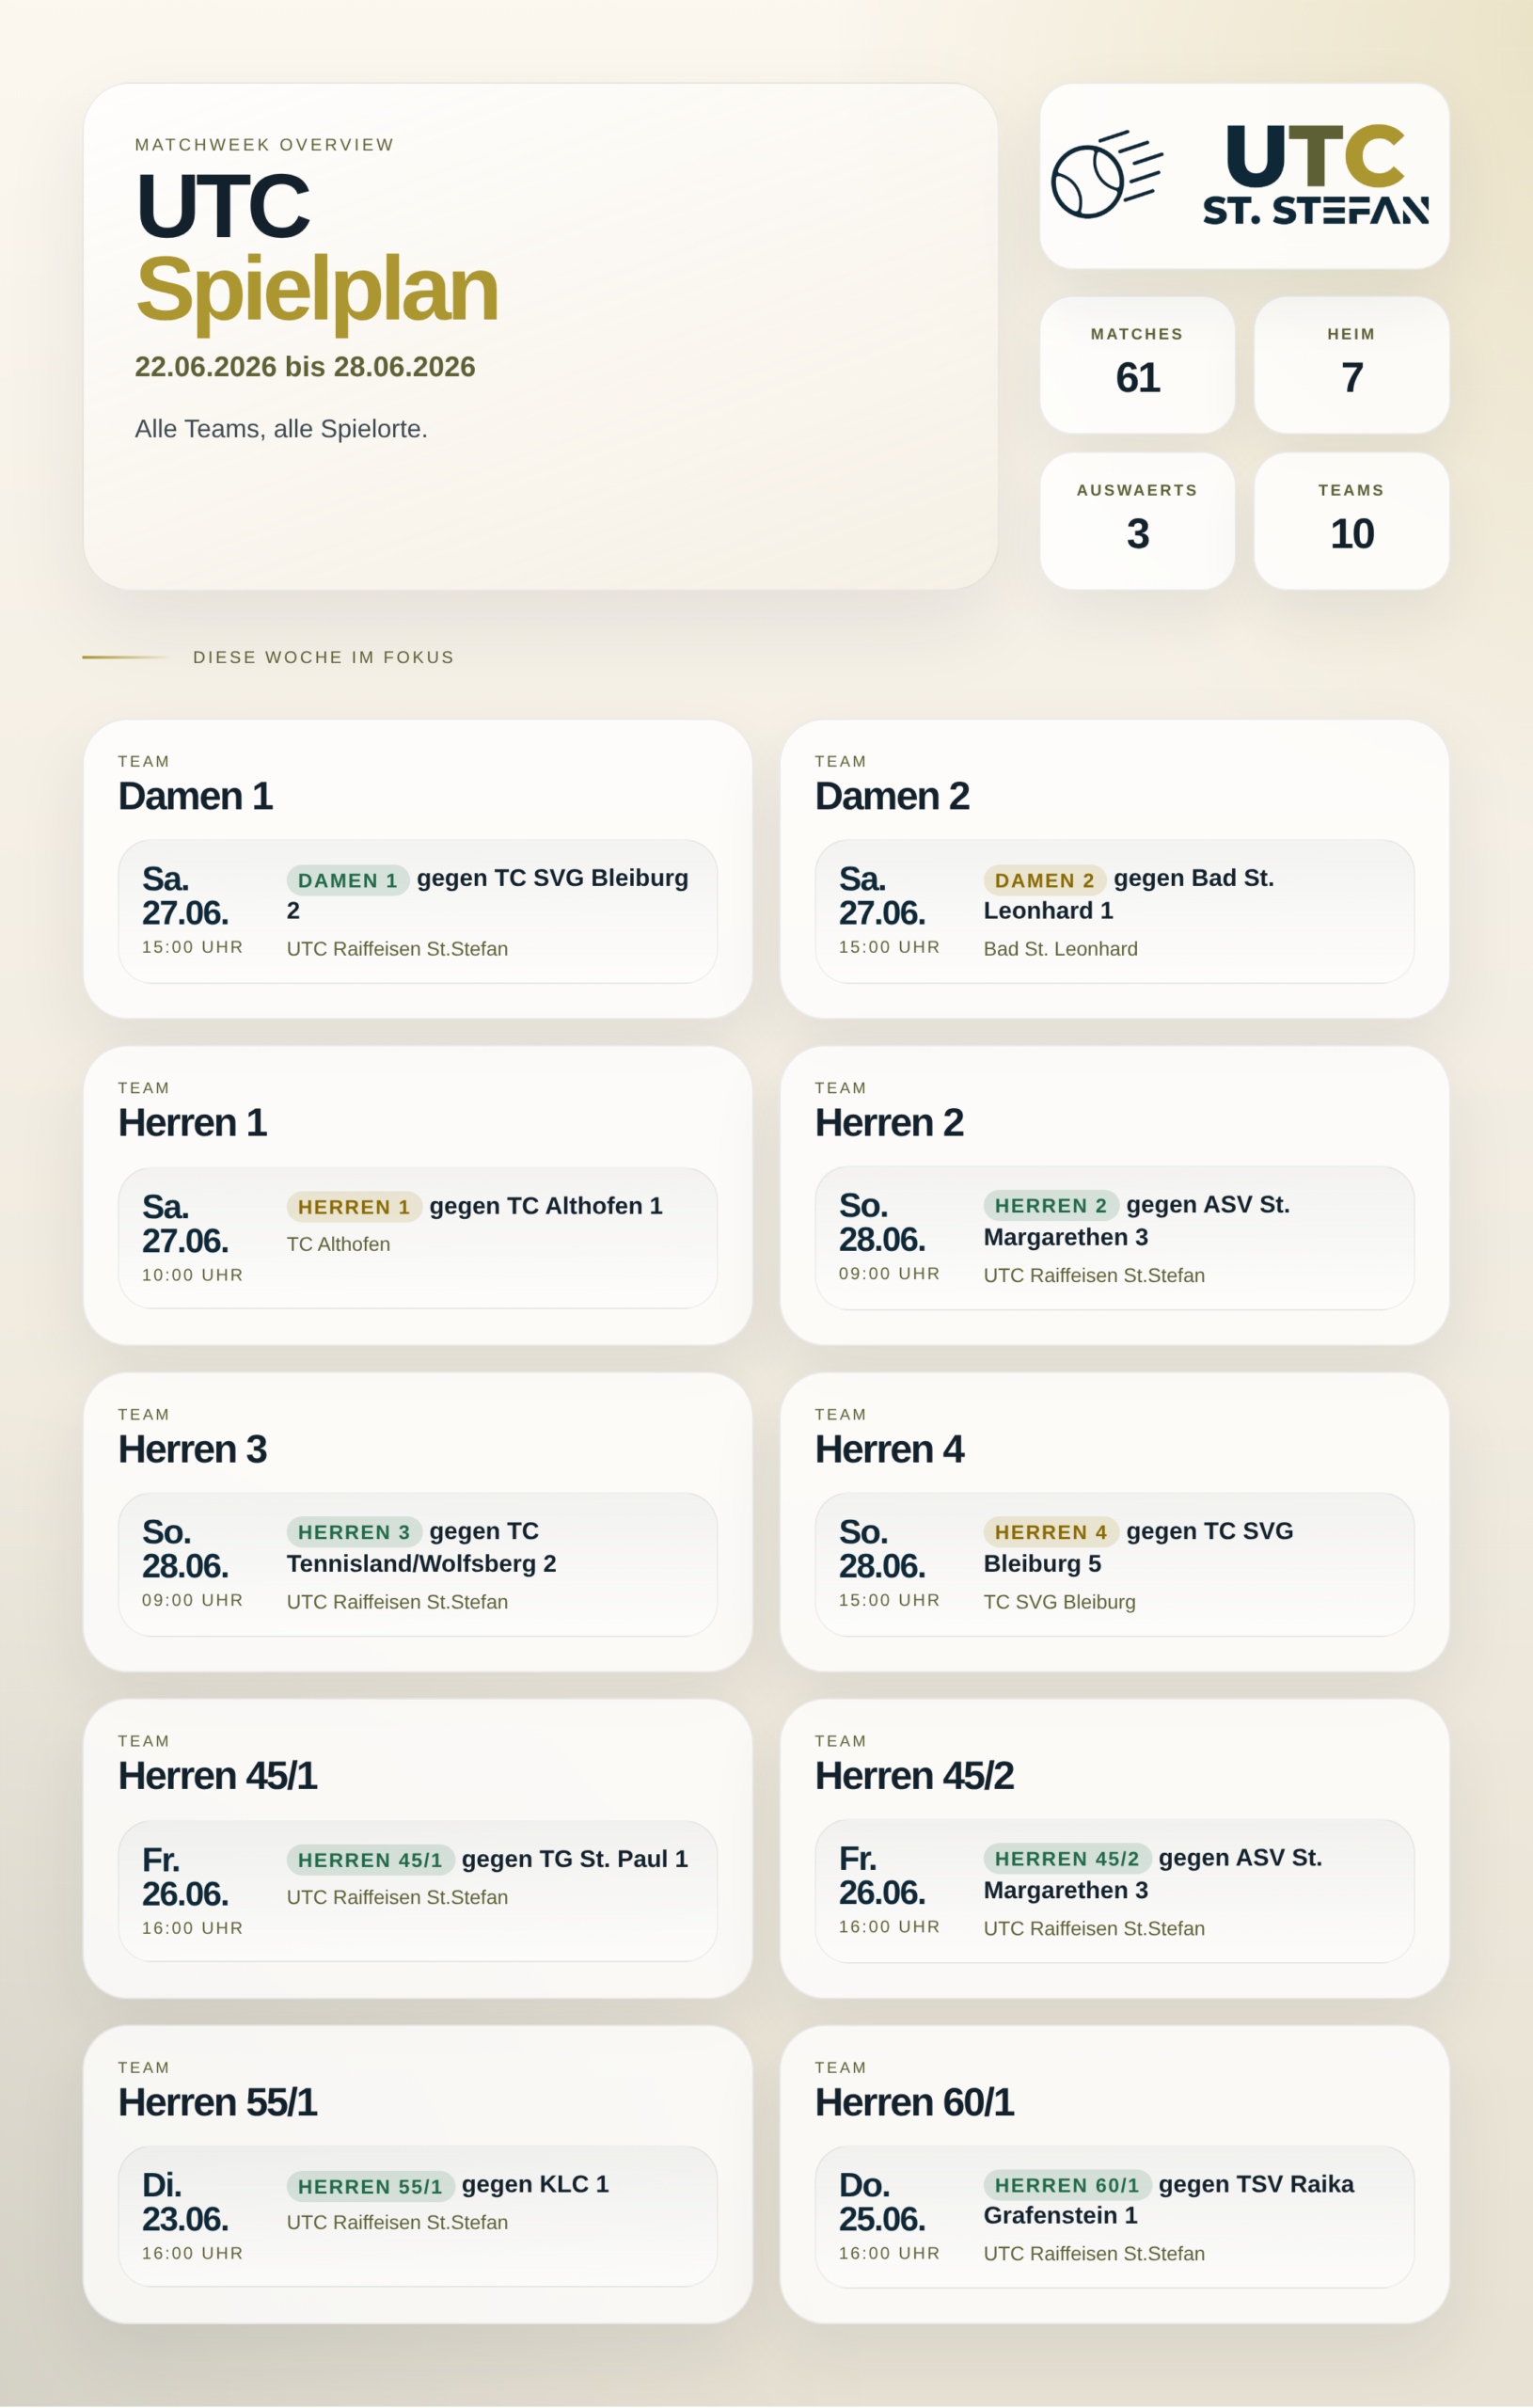Click Fr. 26.06. date in Herren 45/1
Viewport: 1533px width, 2408px height.
(185, 1877)
